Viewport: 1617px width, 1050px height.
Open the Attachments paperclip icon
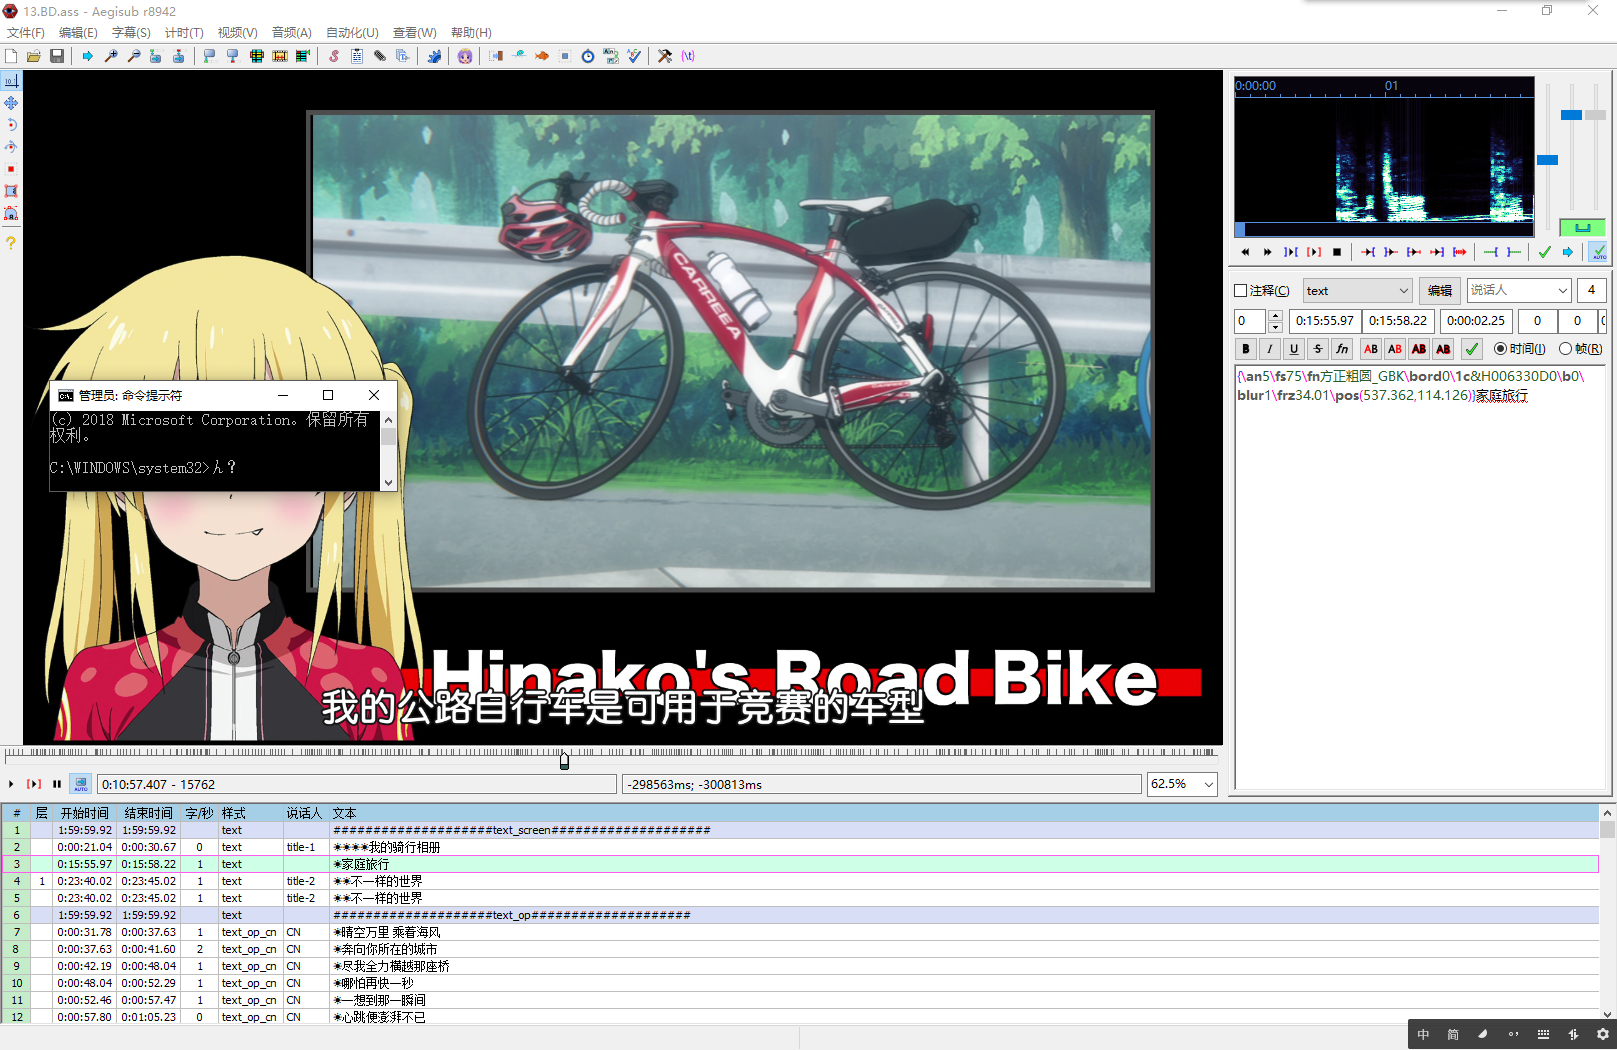(x=380, y=56)
